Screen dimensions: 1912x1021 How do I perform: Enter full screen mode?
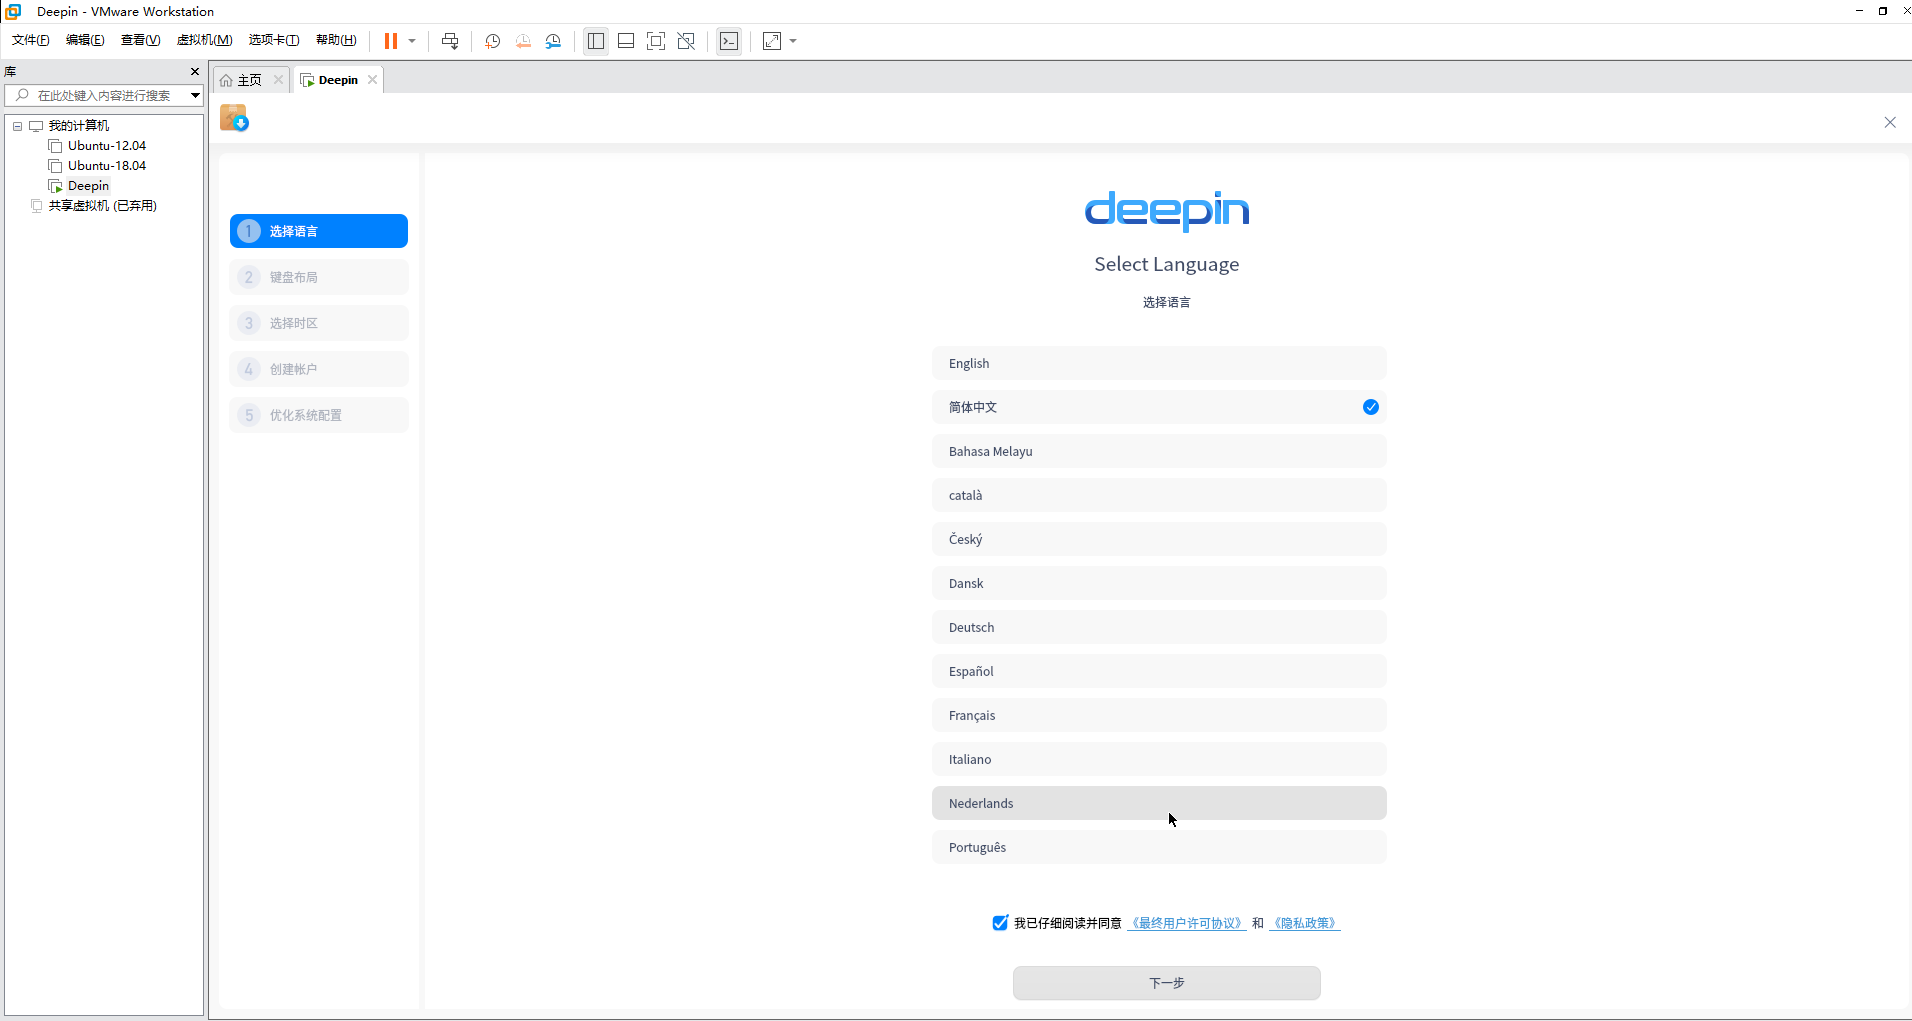[x=656, y=41]
